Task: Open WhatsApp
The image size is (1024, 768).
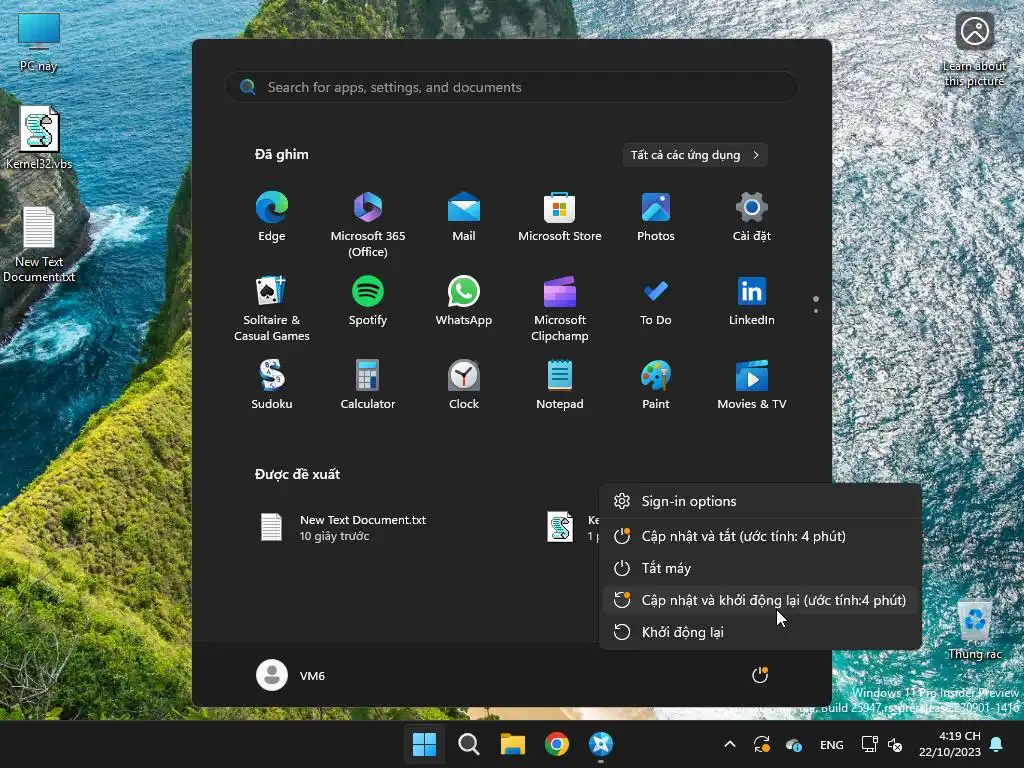Action: (x=464, y=301)
